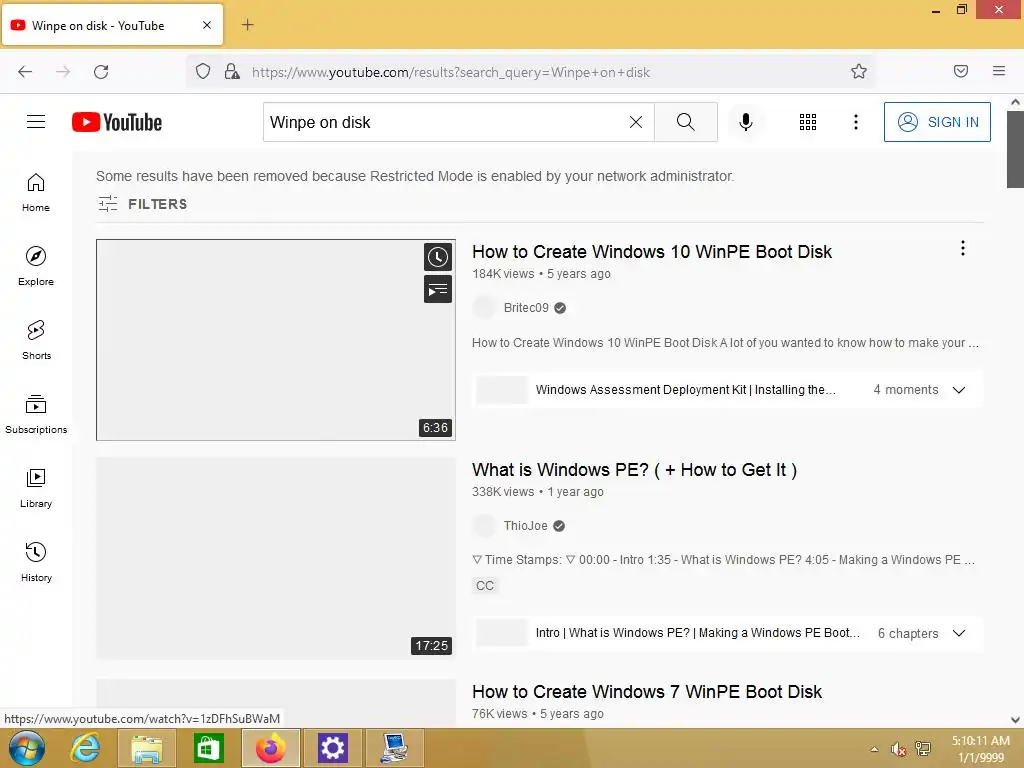Open the Britec09 channel

pyautogui.click(x=526, y=308)
